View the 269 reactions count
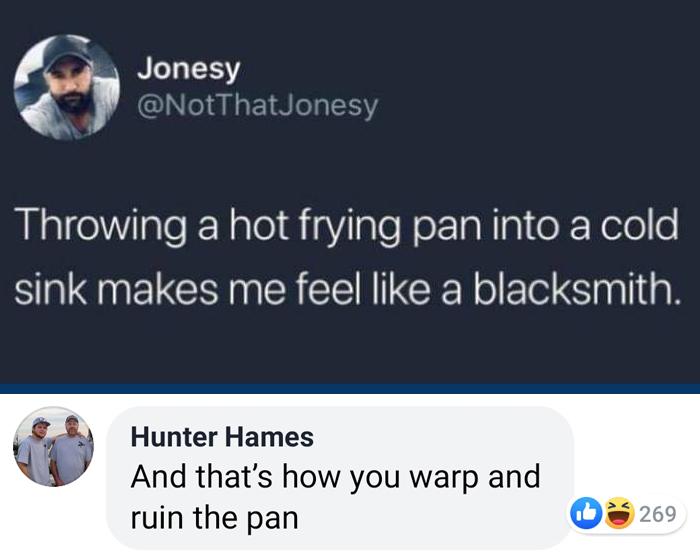700x558 pixels. point(658,514)
